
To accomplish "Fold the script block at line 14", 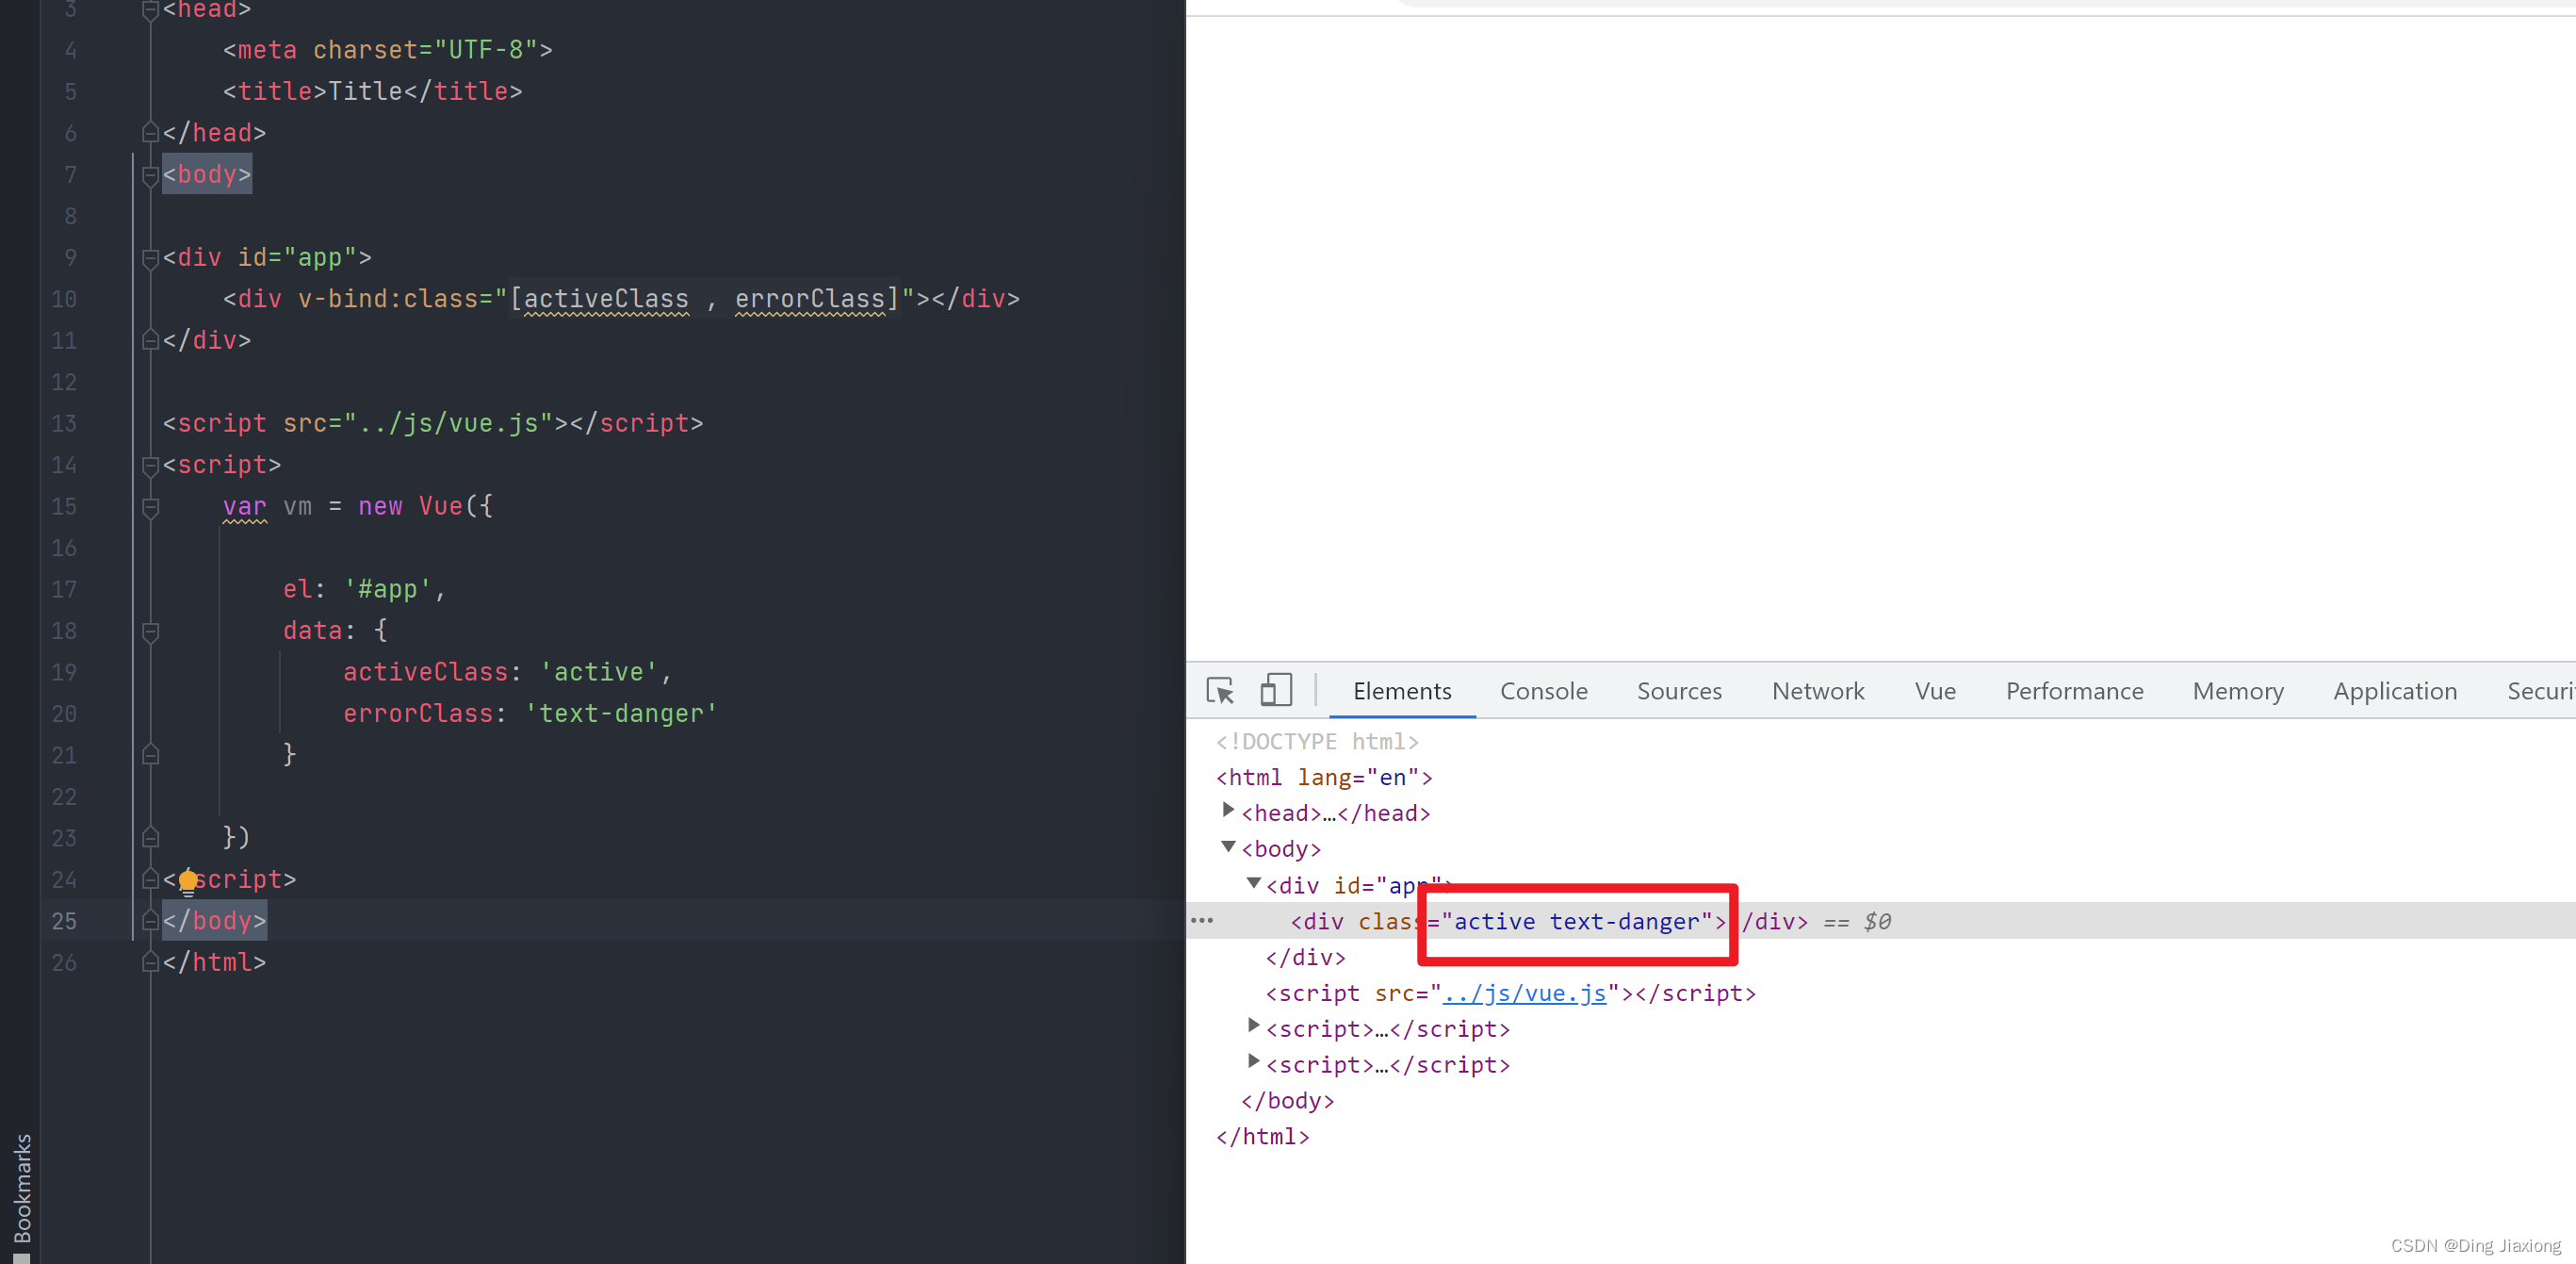I will point(150,466).
